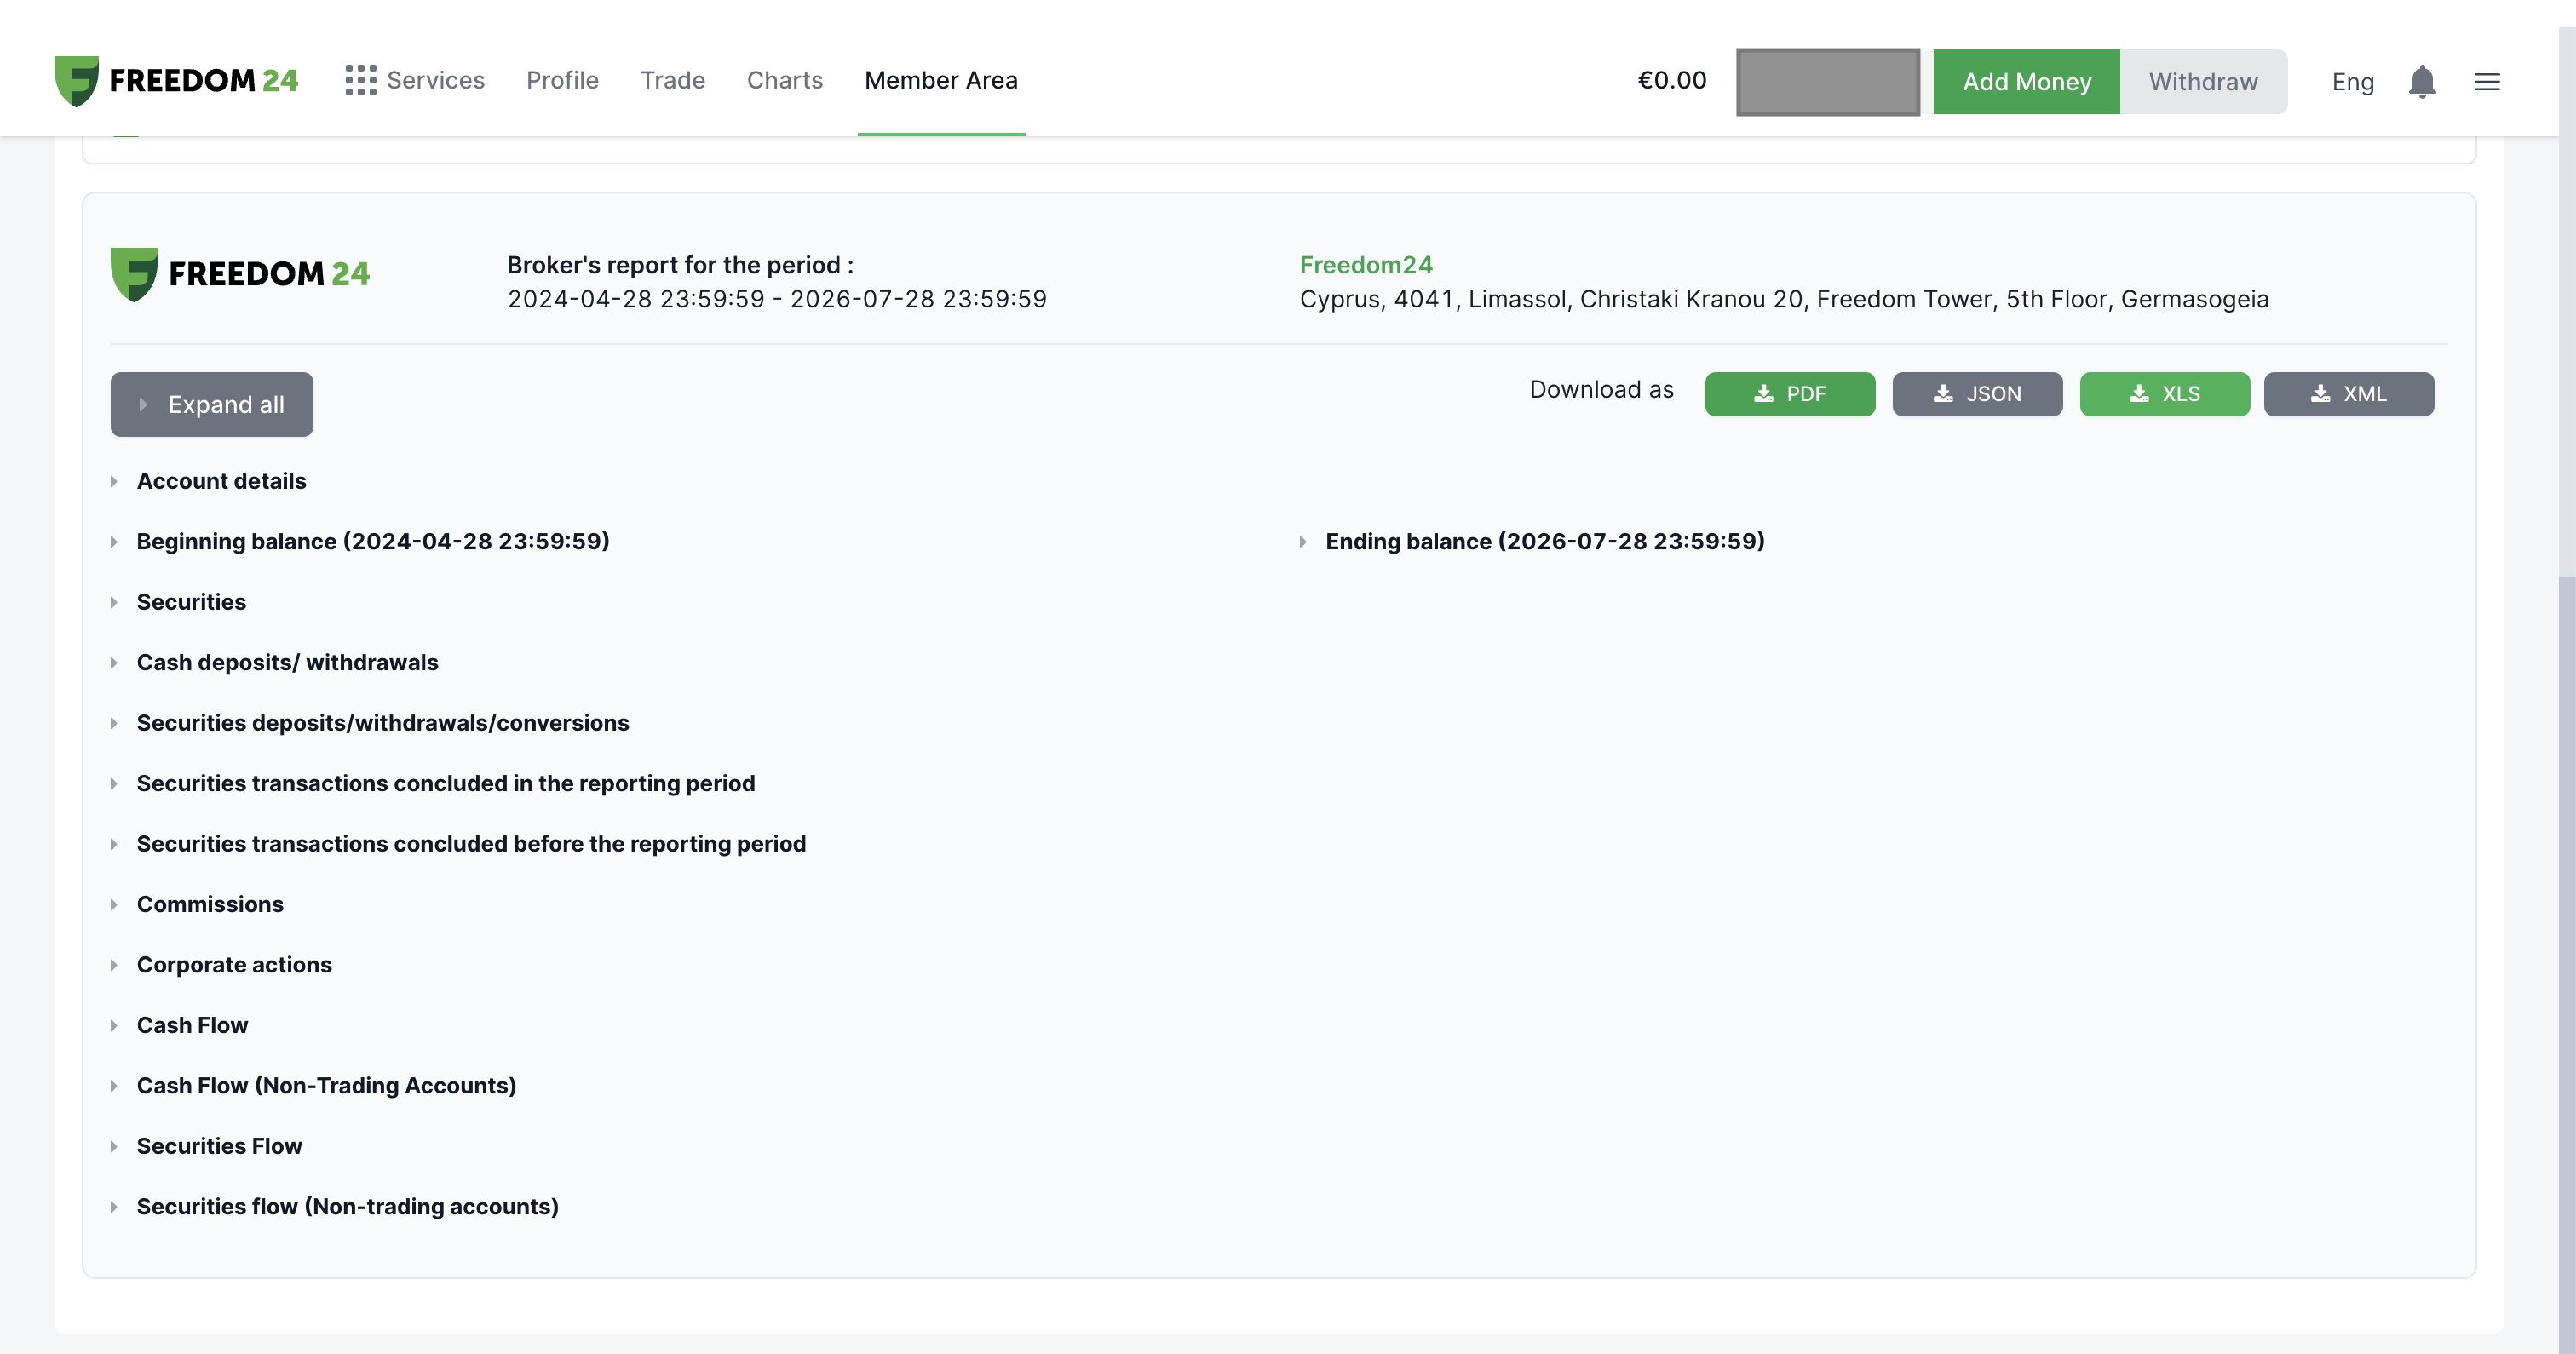Download report as XLS
The height and width of the screenshot is (1354, 2576).
(2164, 394)
